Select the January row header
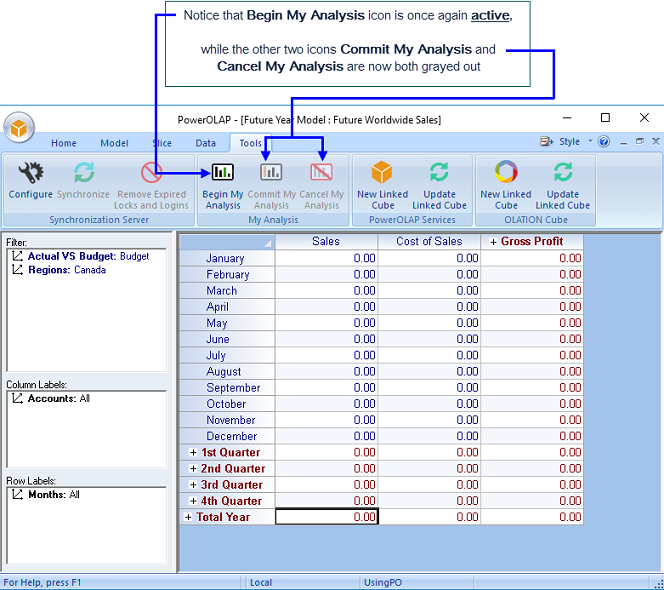The height and width of the screenshot is (590, 664). 227,258
